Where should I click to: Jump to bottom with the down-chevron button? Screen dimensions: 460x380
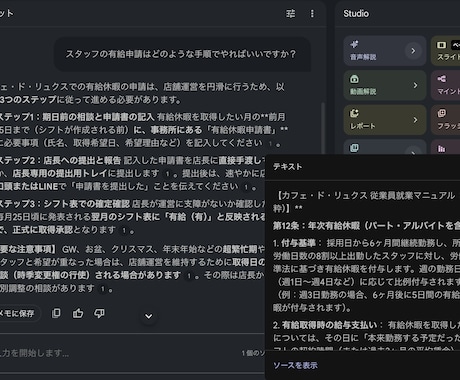tap(149, 316)
